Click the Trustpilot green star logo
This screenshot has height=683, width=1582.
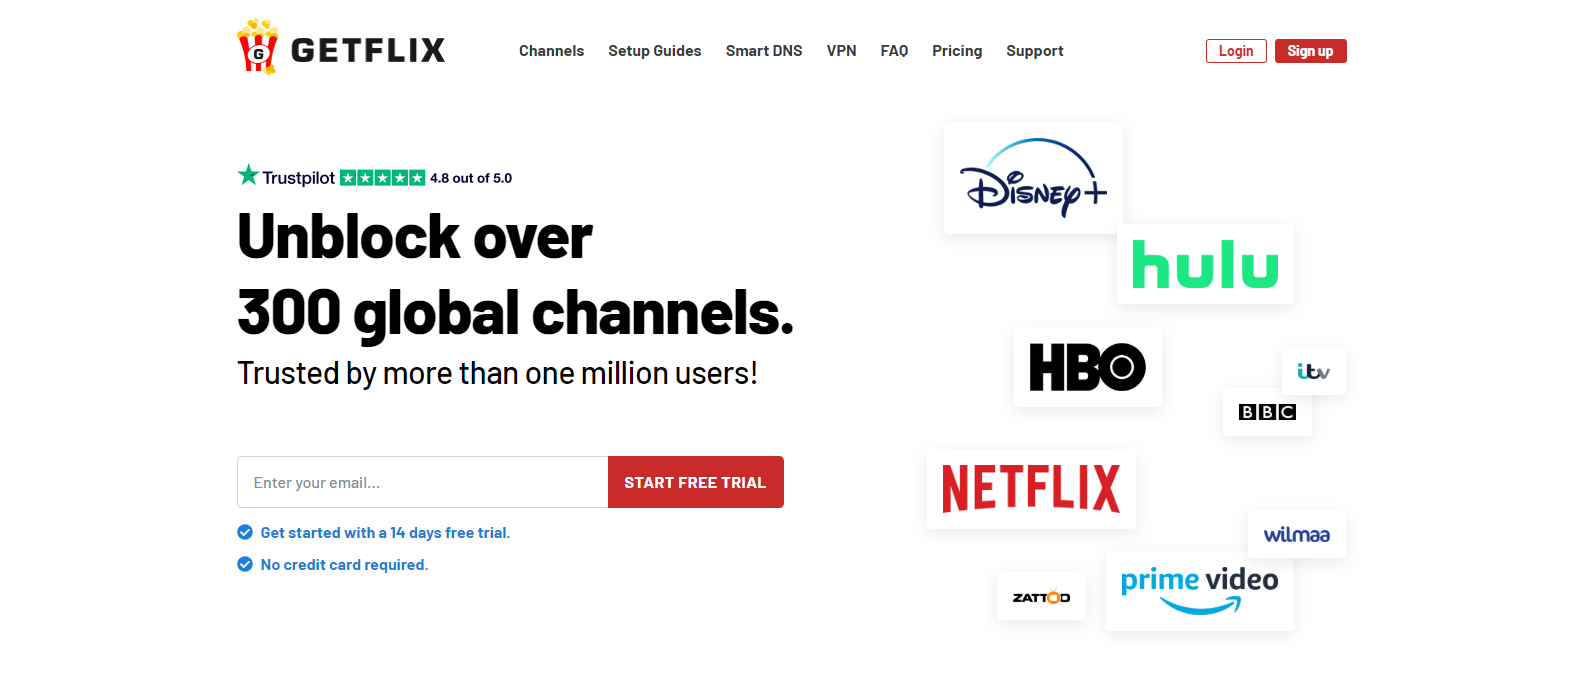tap(248, 175)
